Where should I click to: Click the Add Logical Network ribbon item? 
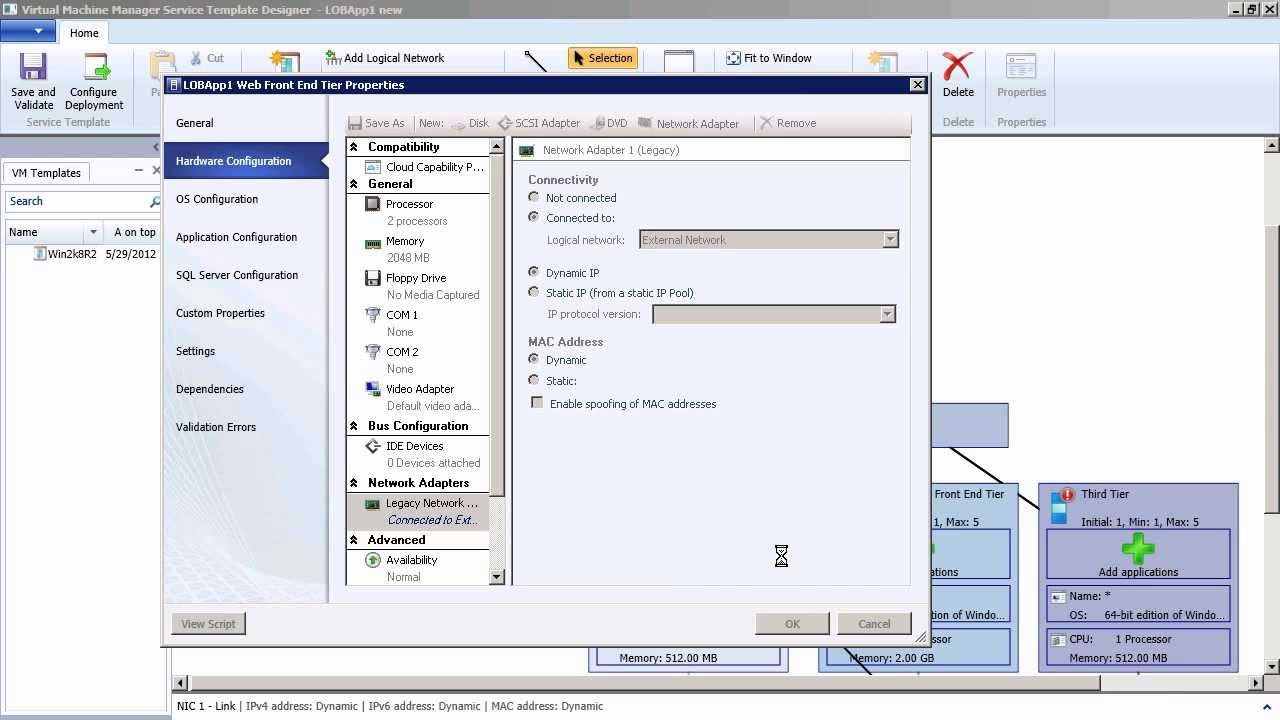coord(385,58)
